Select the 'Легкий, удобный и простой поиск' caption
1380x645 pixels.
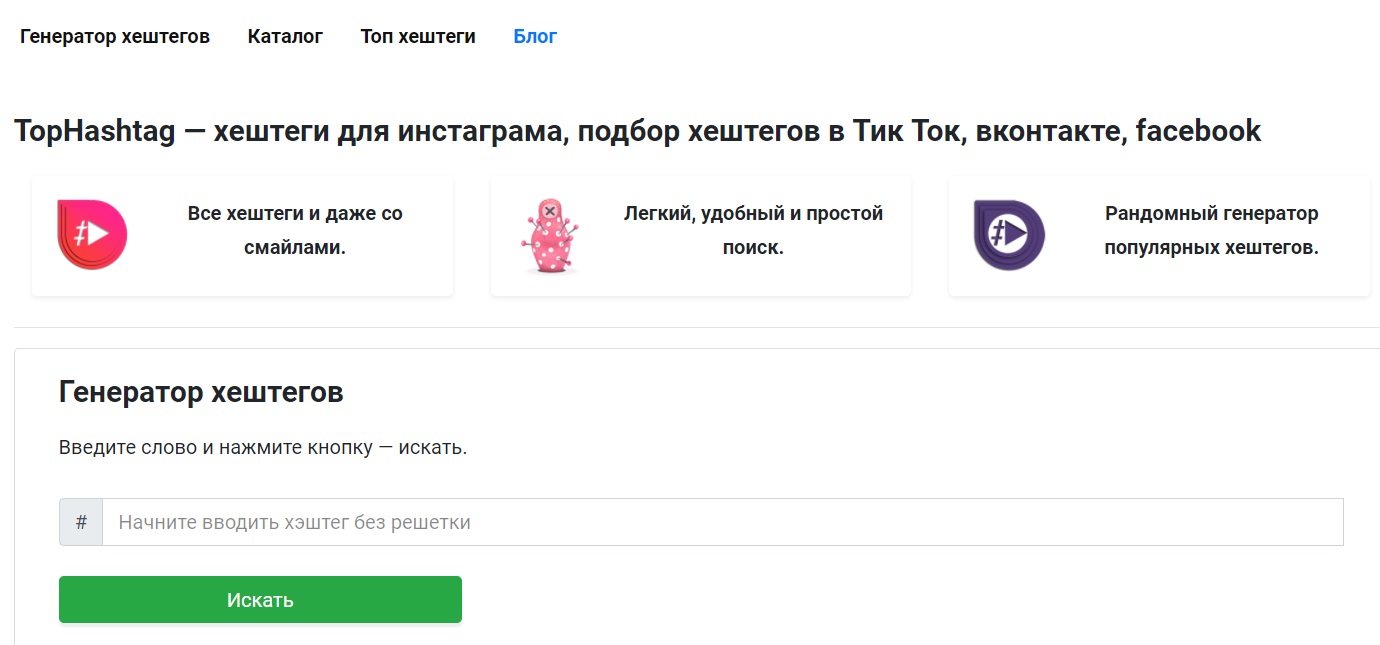point(753,230)
